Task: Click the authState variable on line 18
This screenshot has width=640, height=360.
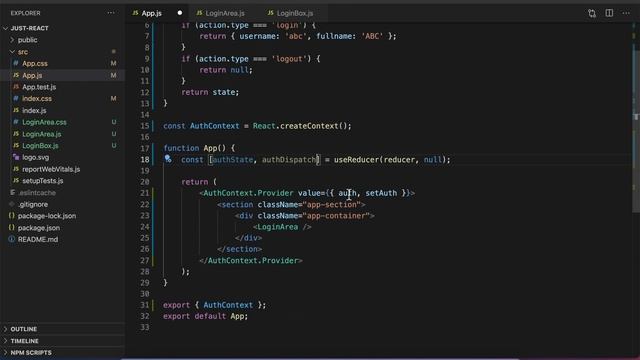Action: 232,160
